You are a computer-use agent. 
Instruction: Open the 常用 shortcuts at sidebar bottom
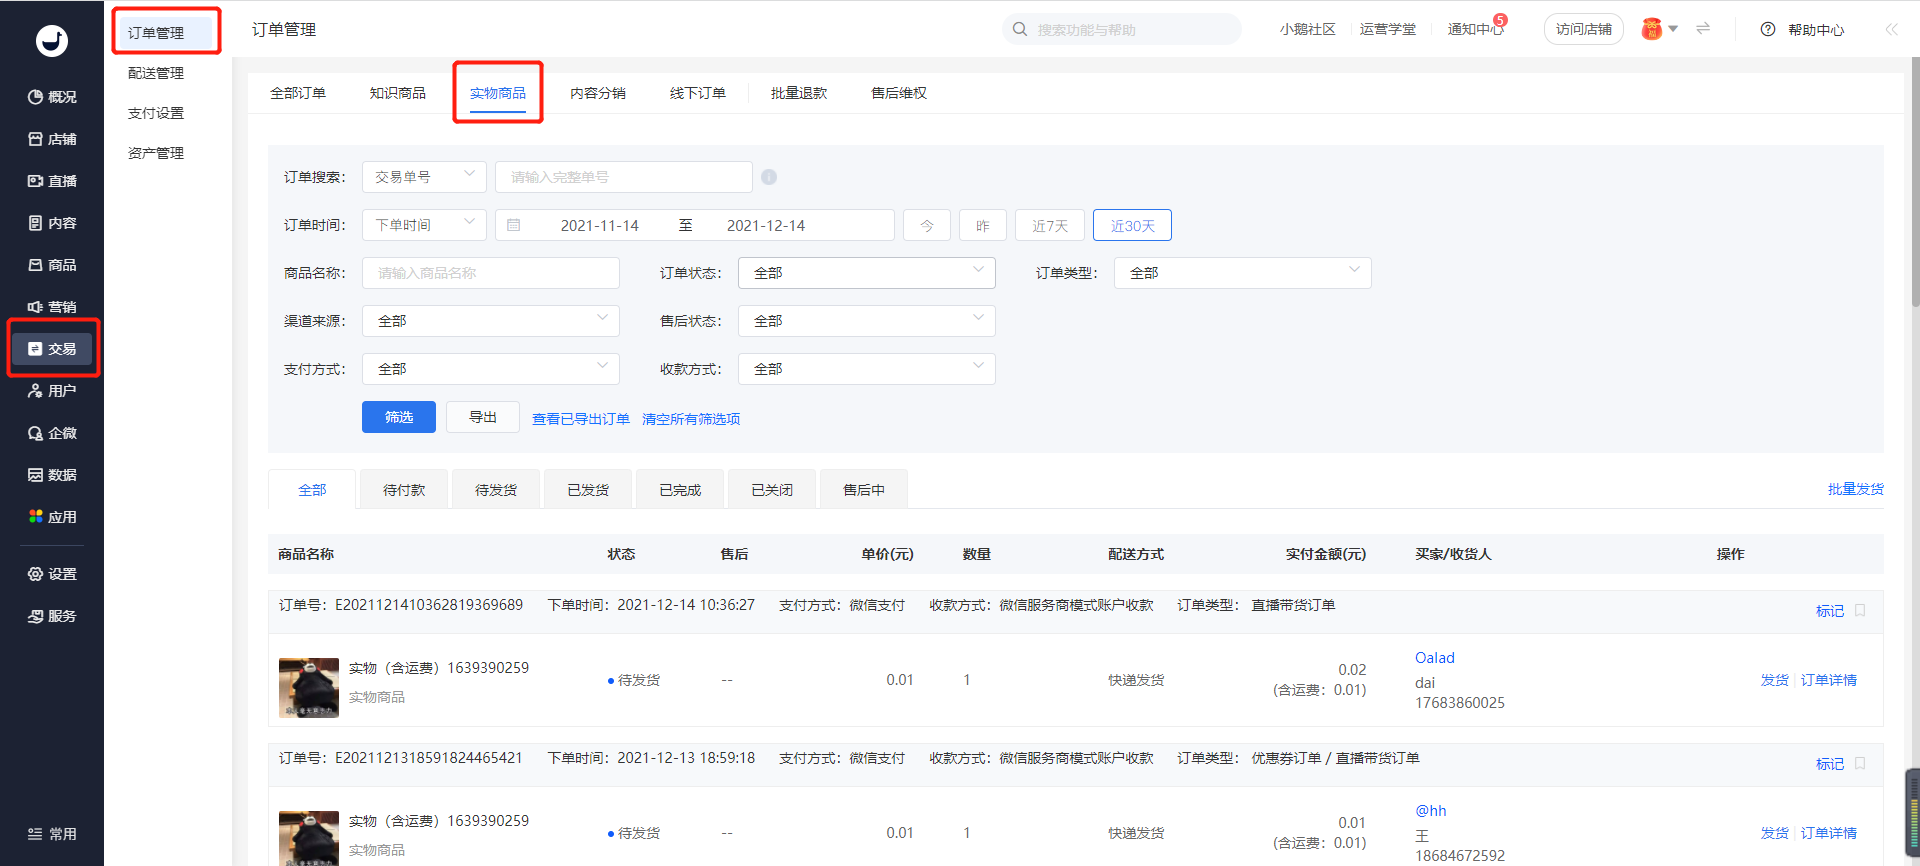point(52,834)
